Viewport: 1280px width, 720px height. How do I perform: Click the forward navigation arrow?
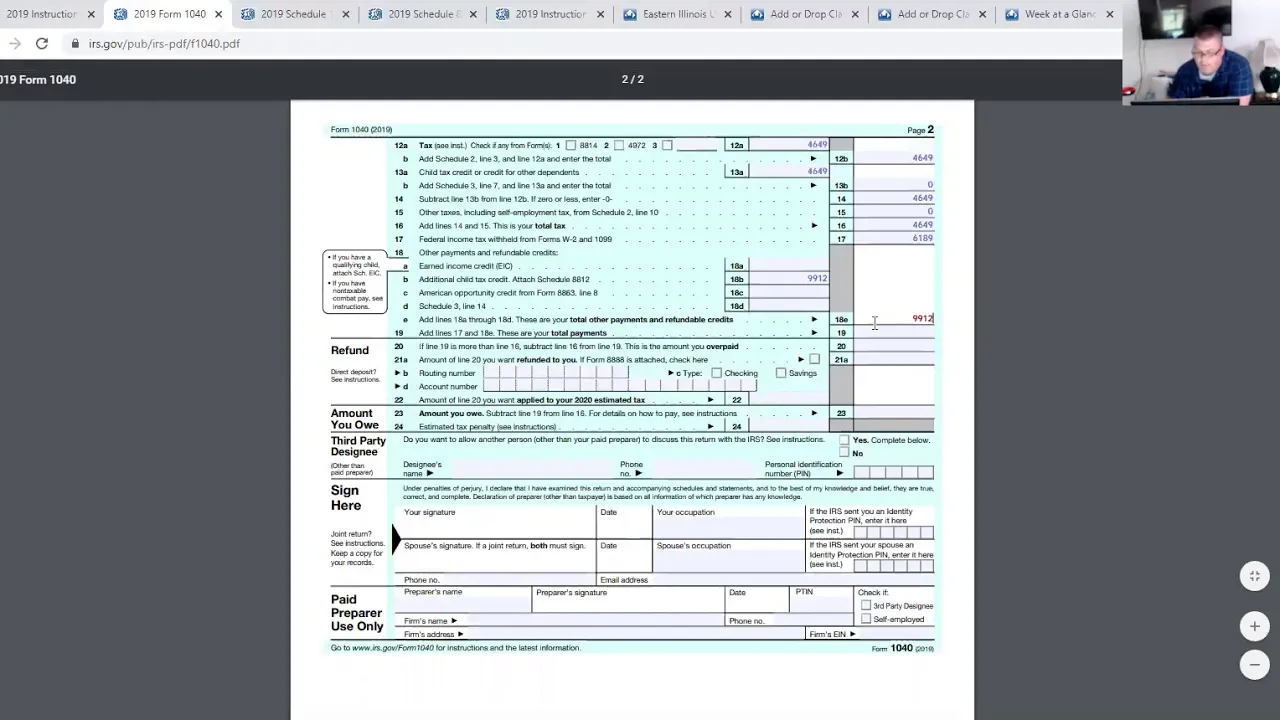point(14,44)
